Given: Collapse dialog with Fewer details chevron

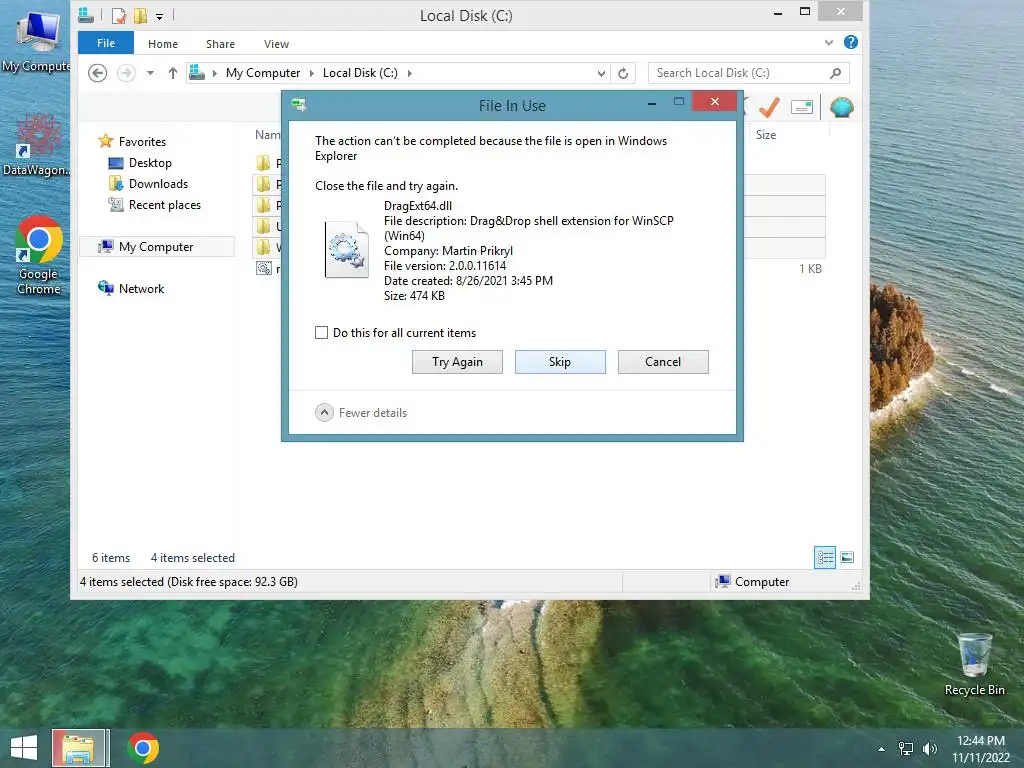Looking at the screenshot, I should point(324,413).
